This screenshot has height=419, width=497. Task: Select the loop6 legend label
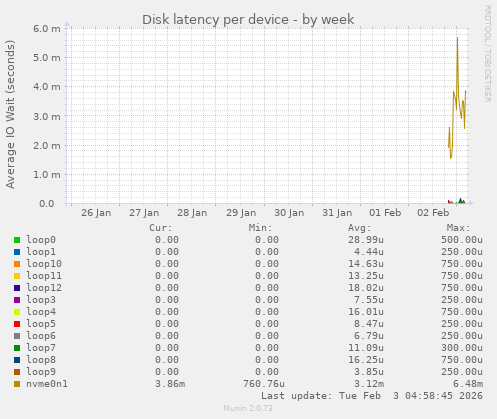[x=41, y=336]
